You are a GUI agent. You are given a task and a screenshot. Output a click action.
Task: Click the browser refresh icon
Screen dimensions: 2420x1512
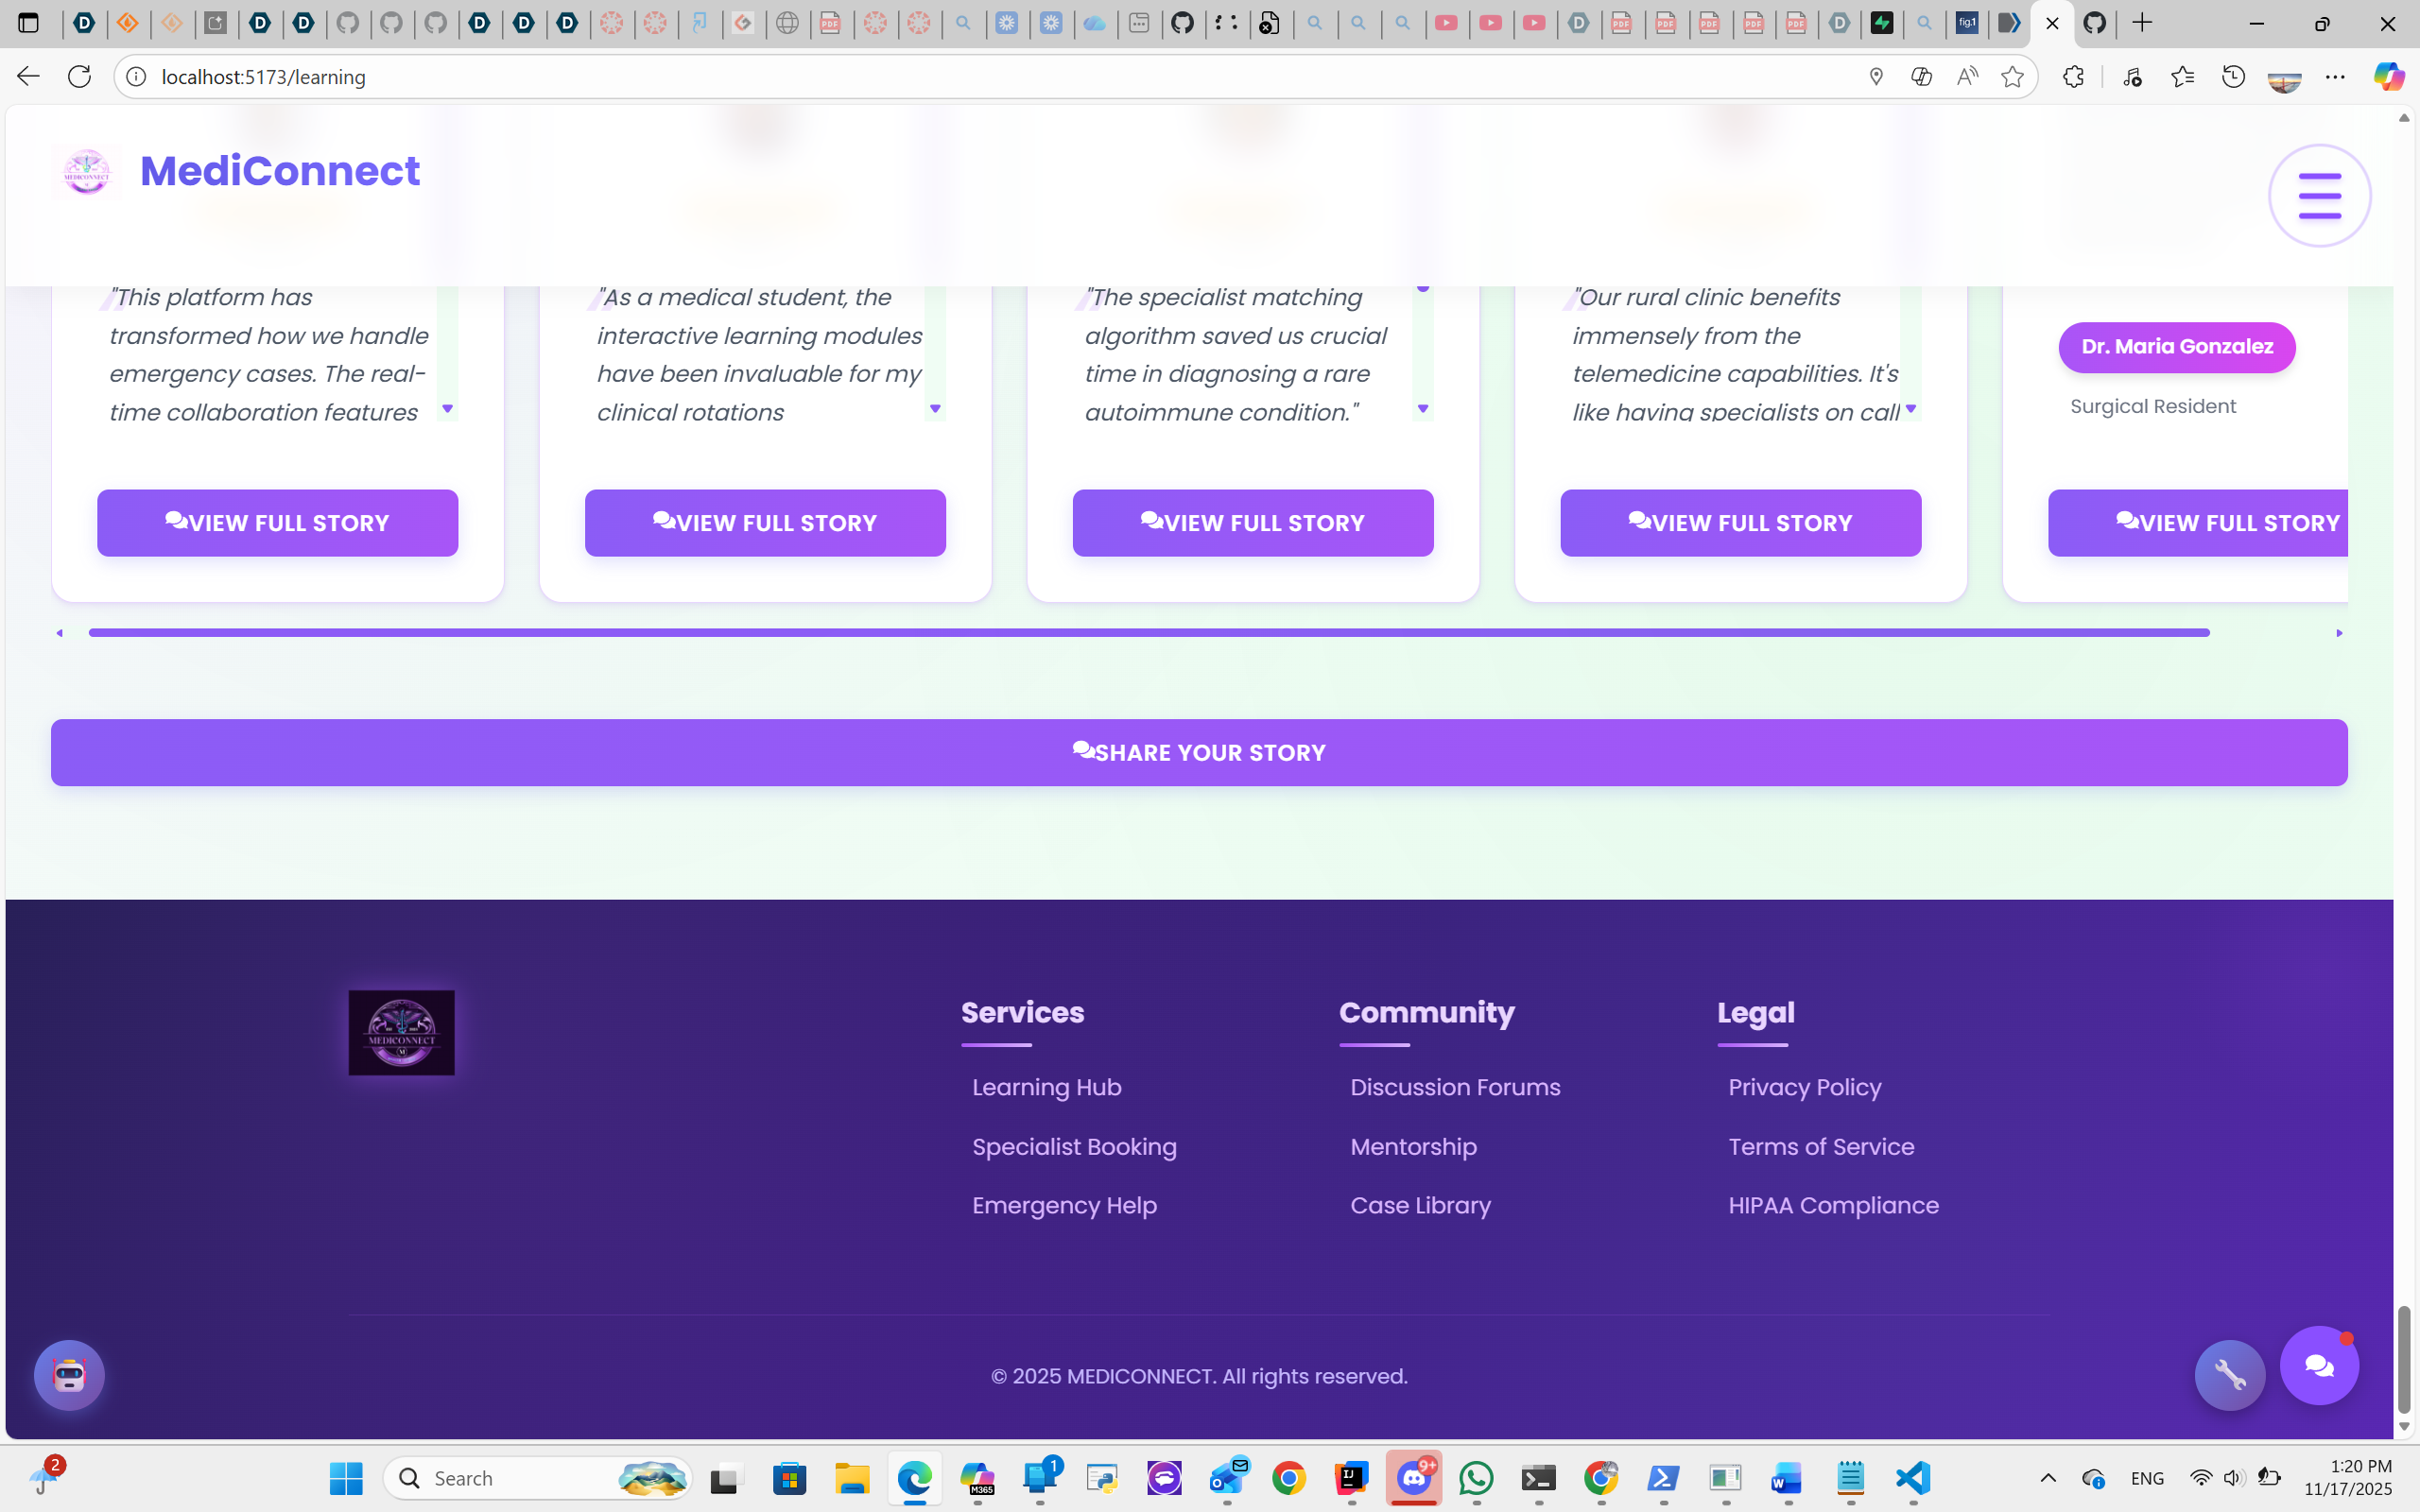pyautogui.click(x=79, y=77)
